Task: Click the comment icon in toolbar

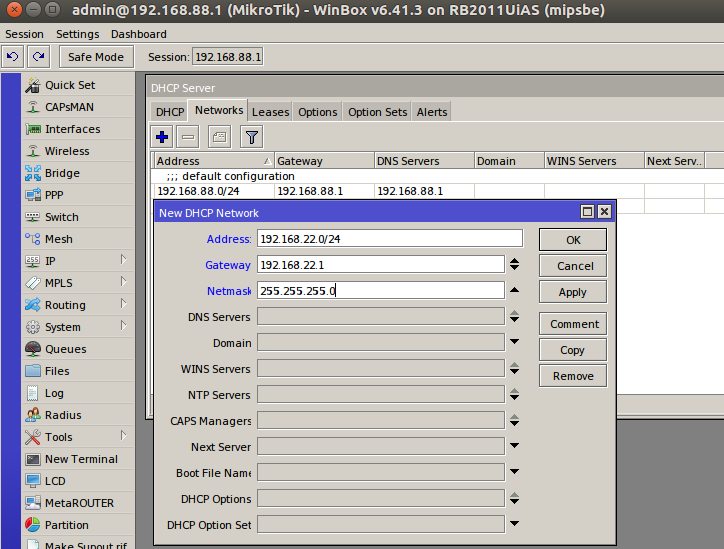Action: 219,136
